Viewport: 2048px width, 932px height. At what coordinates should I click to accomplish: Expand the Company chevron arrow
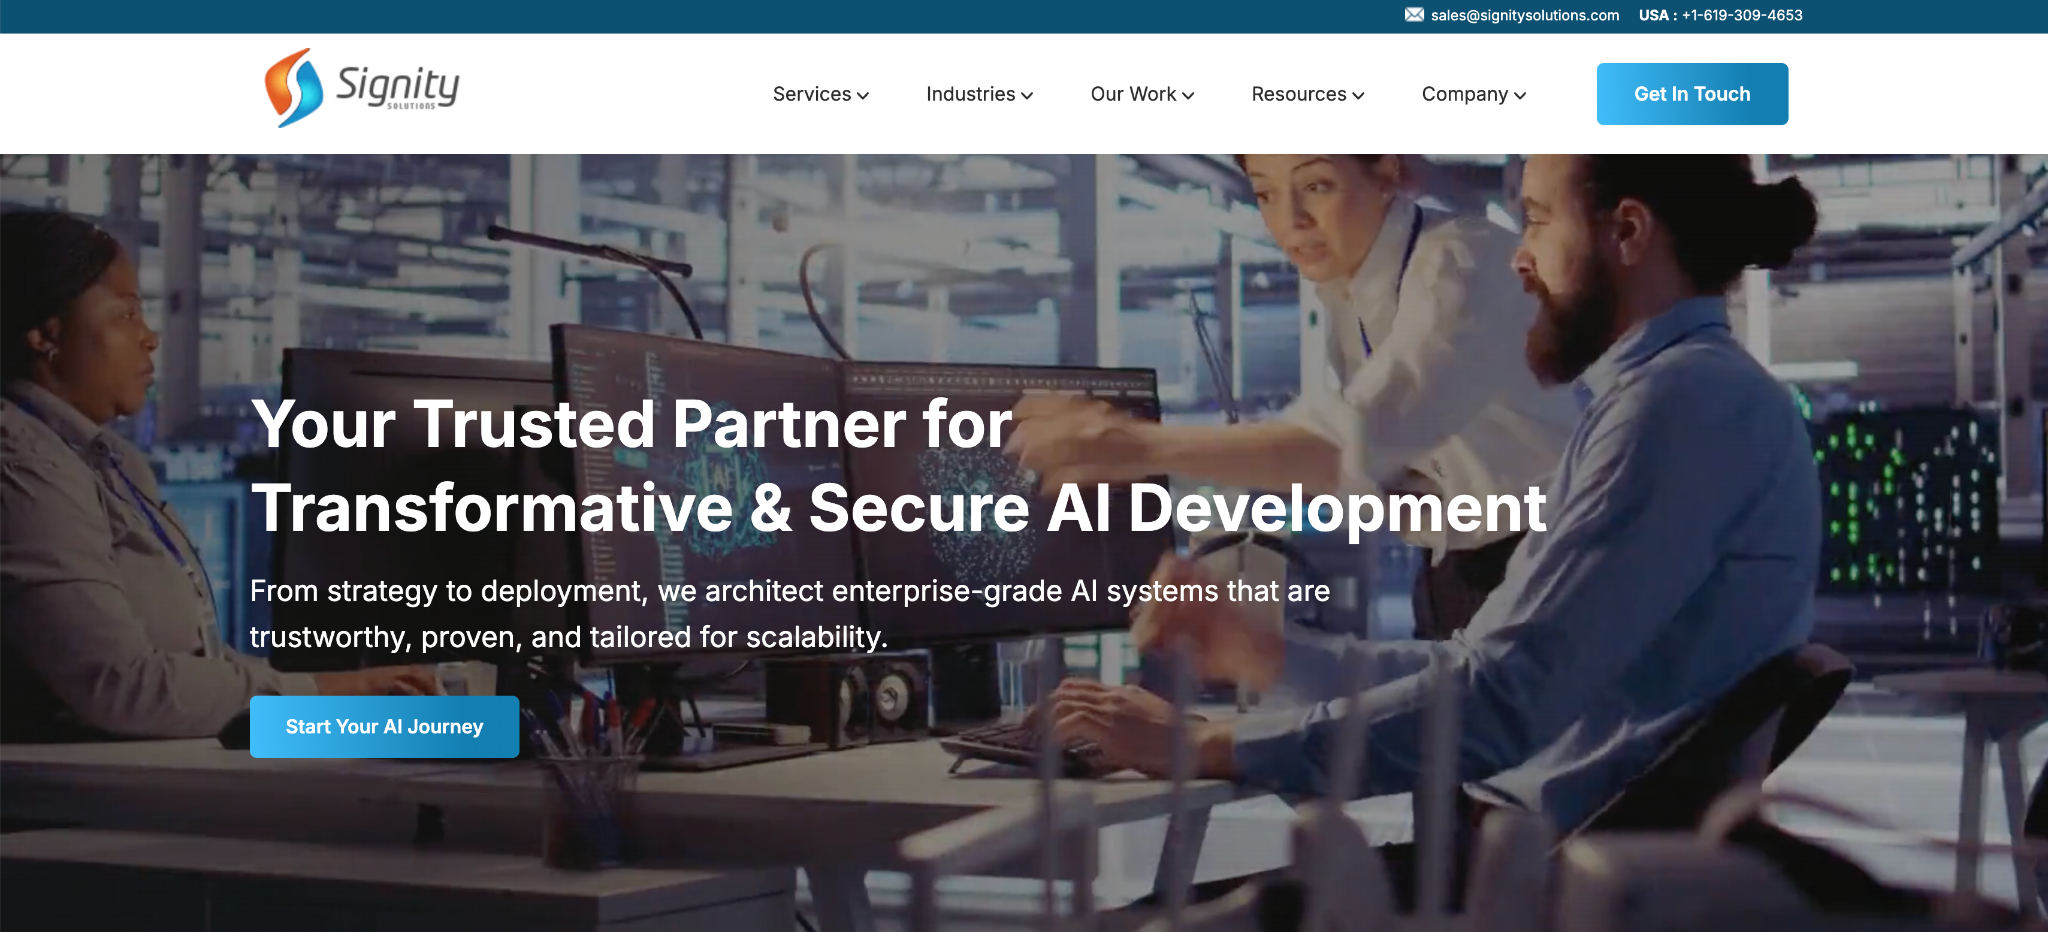click(x=1520, y=96)
